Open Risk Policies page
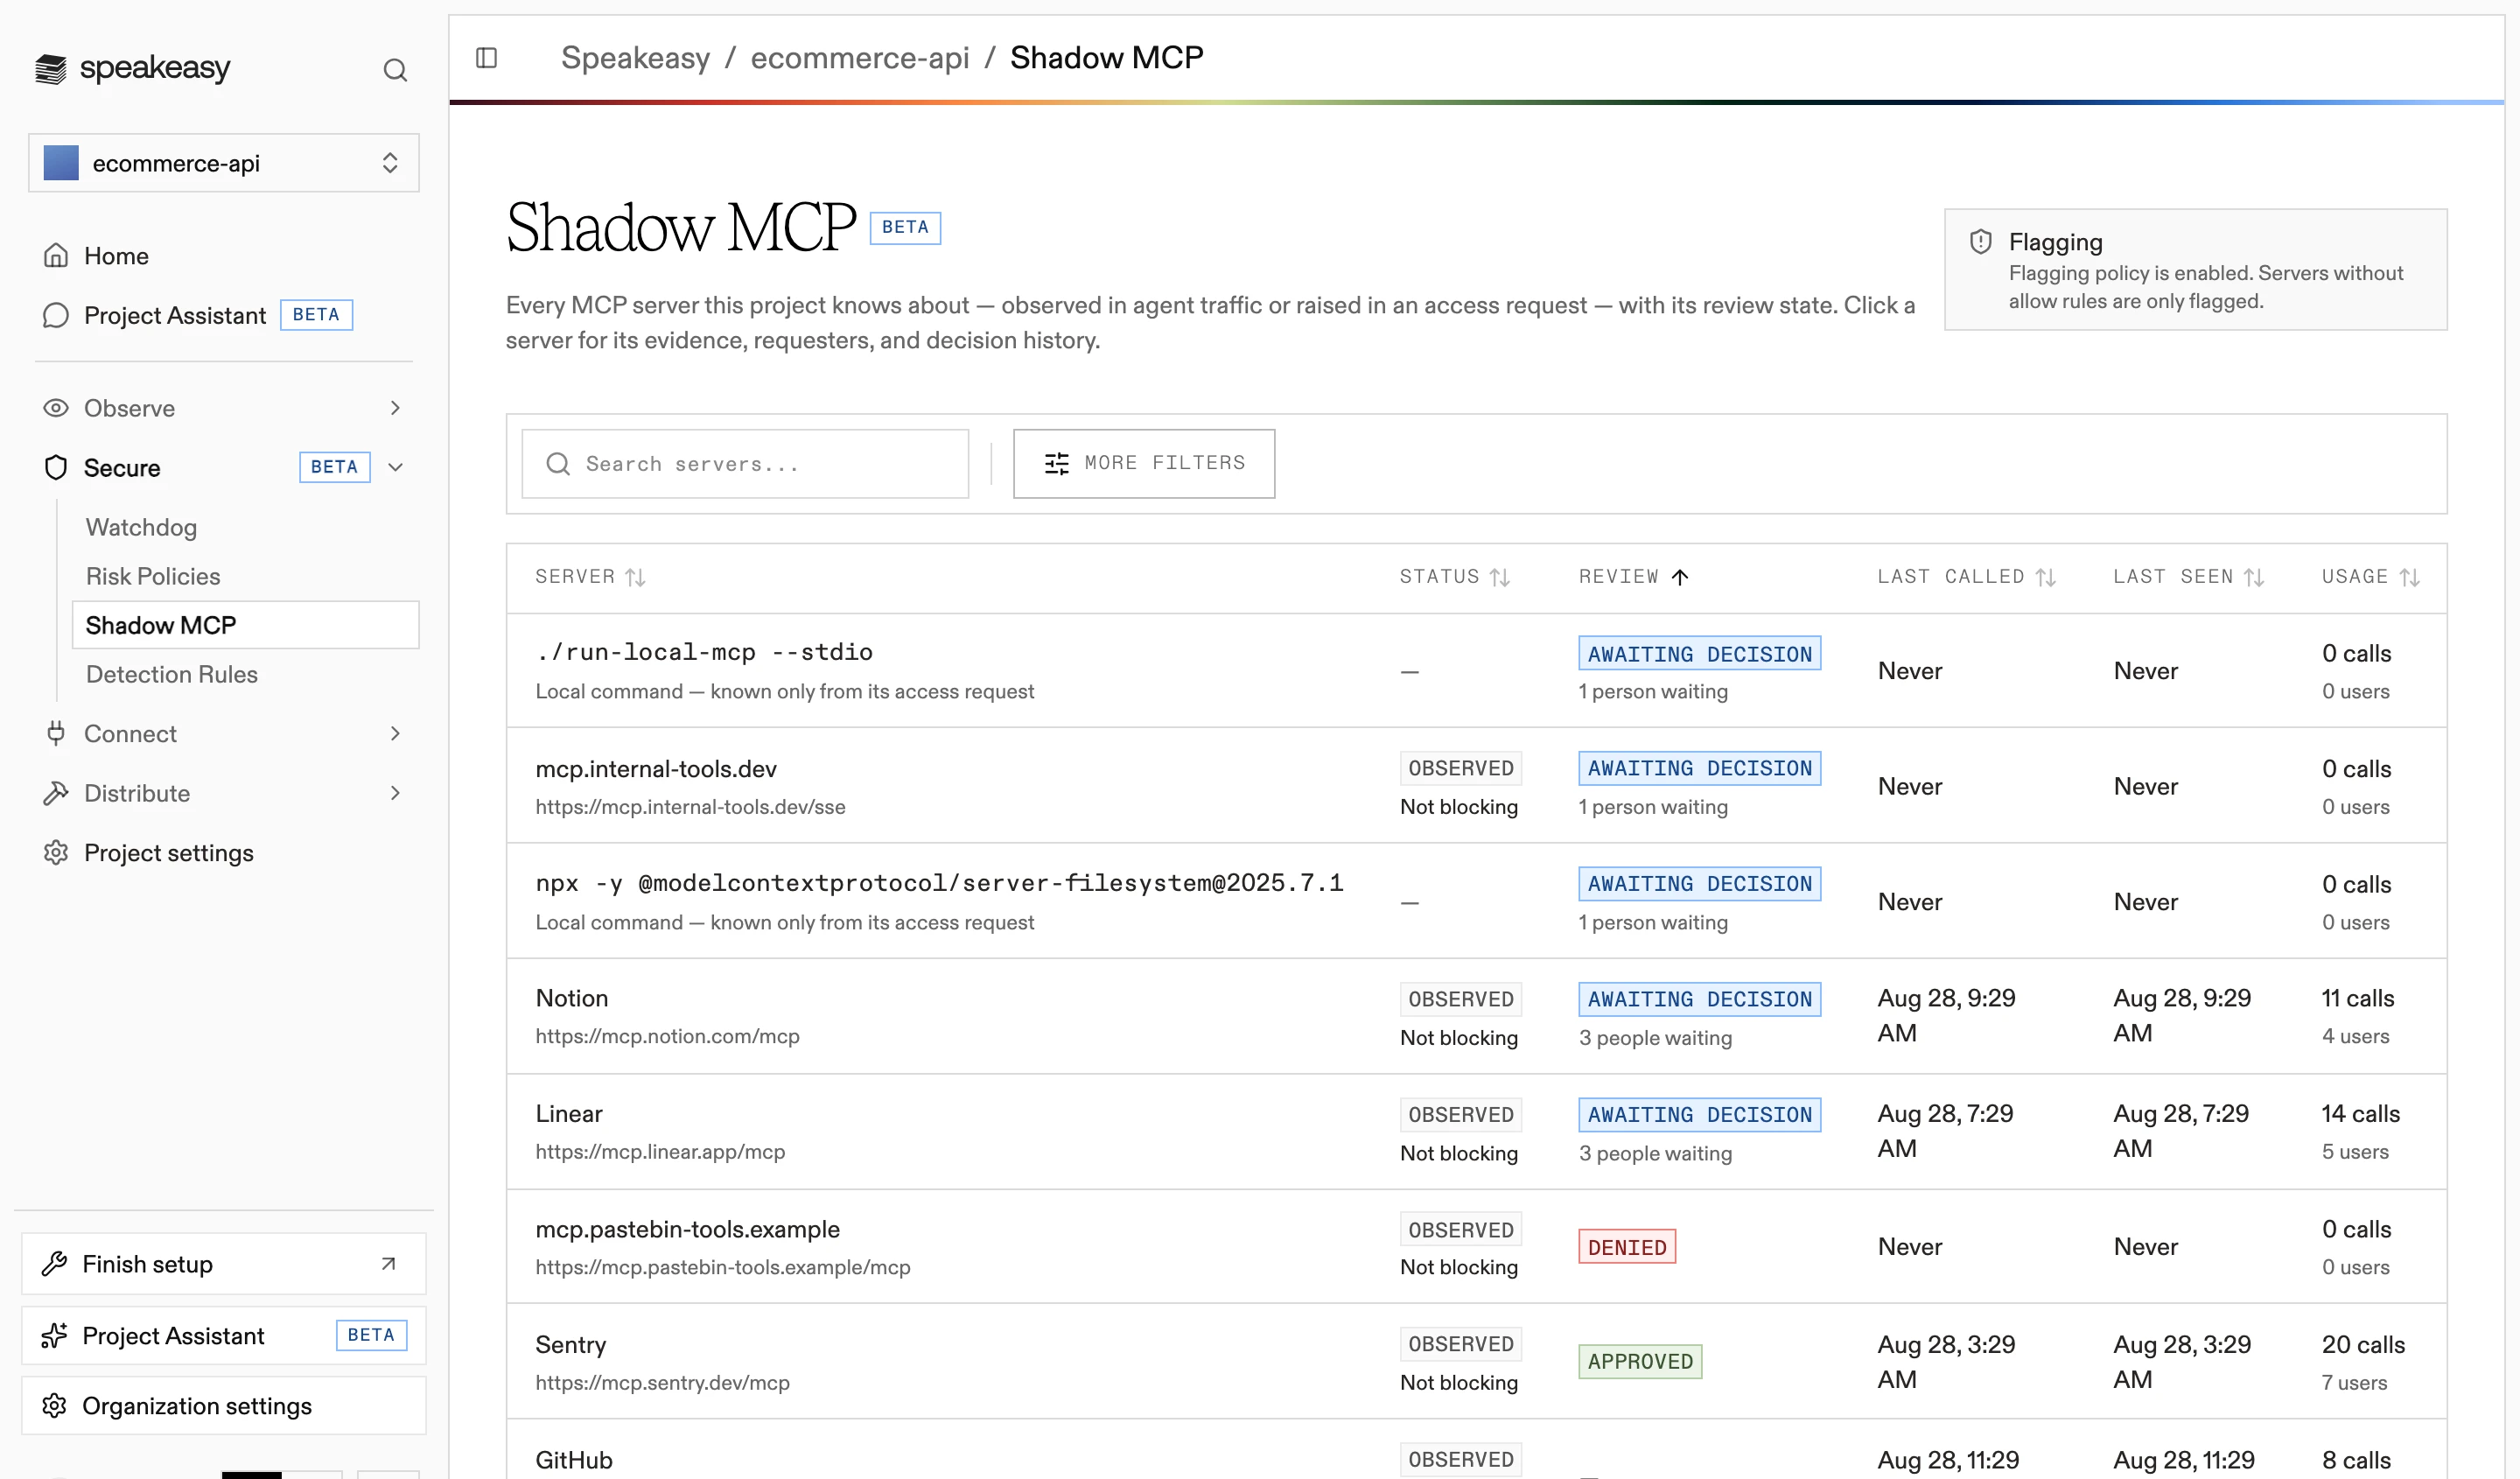 [153, 576]
